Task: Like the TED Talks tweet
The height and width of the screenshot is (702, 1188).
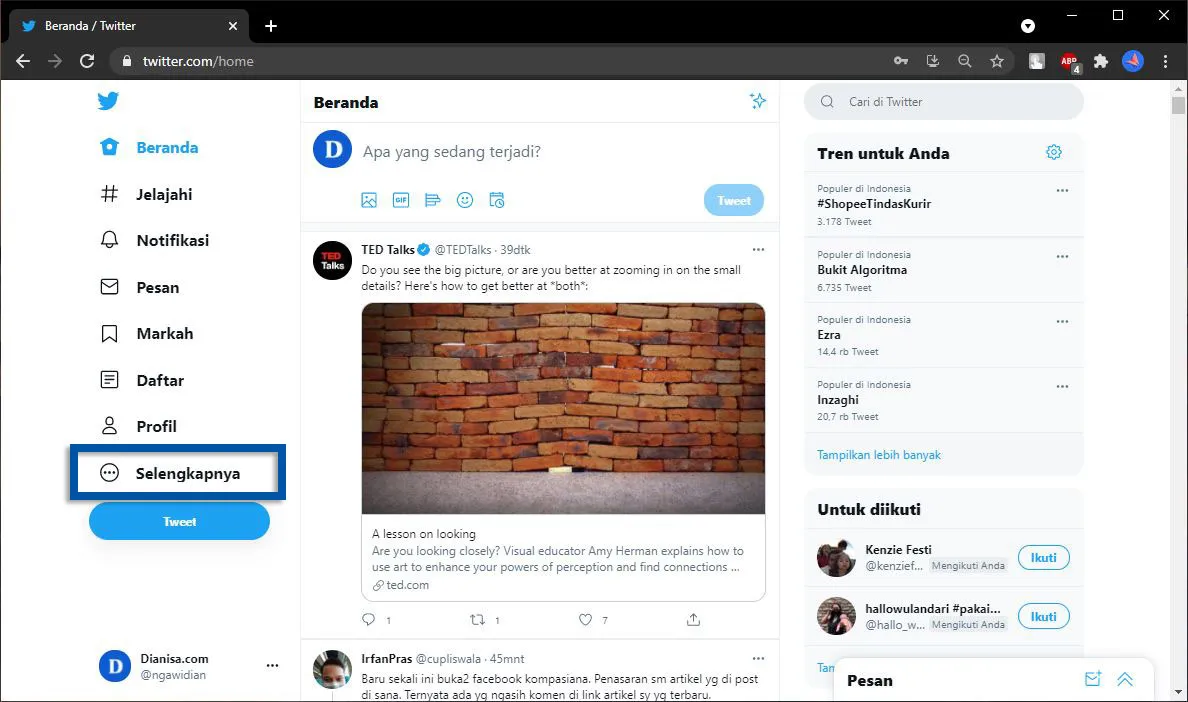Action: [x=586, y=620]
